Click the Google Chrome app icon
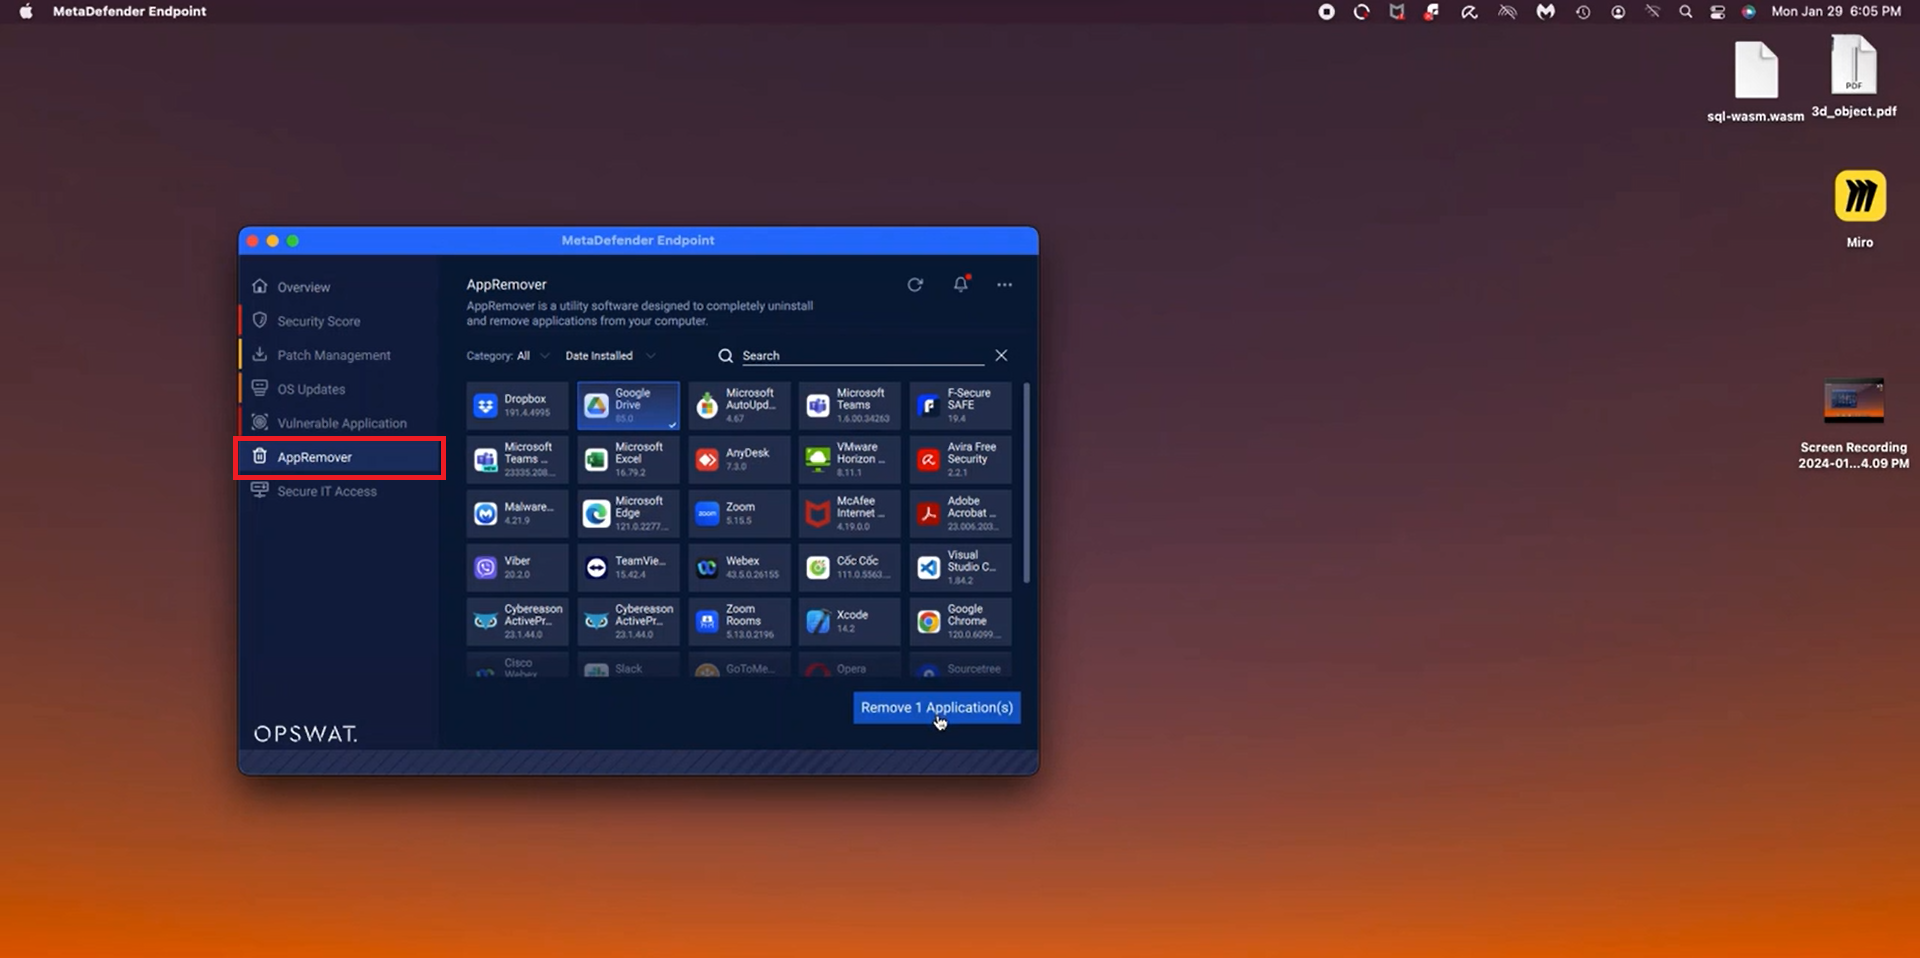 tap(929, 622)
